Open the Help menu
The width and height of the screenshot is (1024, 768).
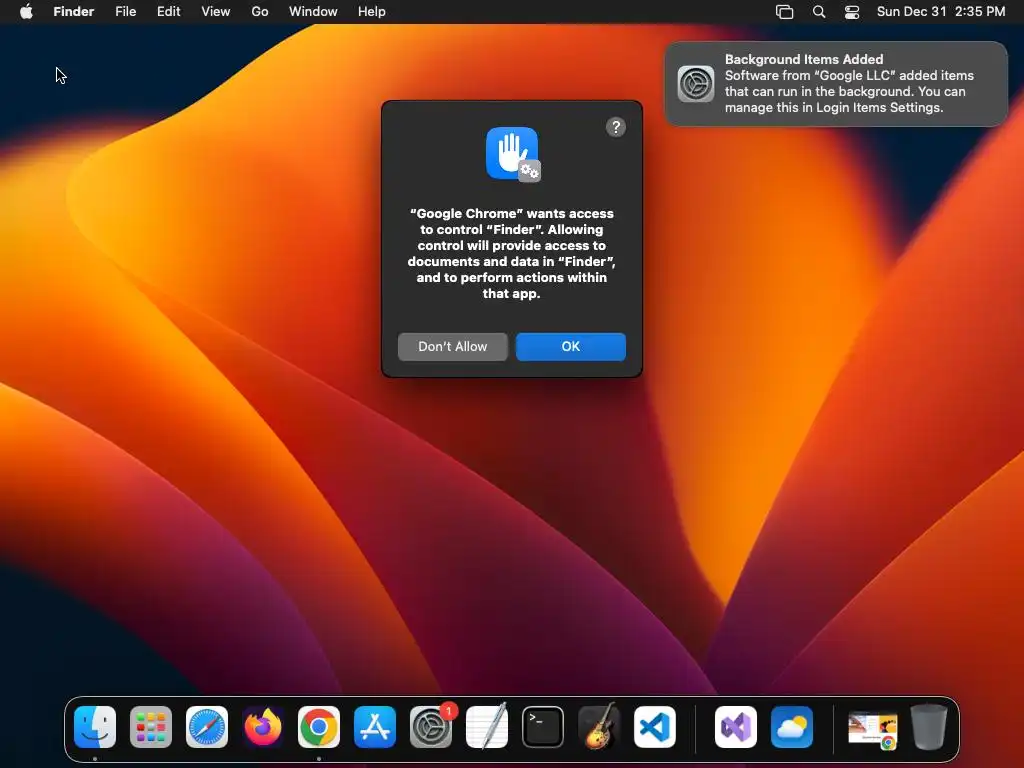click(372, 12)
